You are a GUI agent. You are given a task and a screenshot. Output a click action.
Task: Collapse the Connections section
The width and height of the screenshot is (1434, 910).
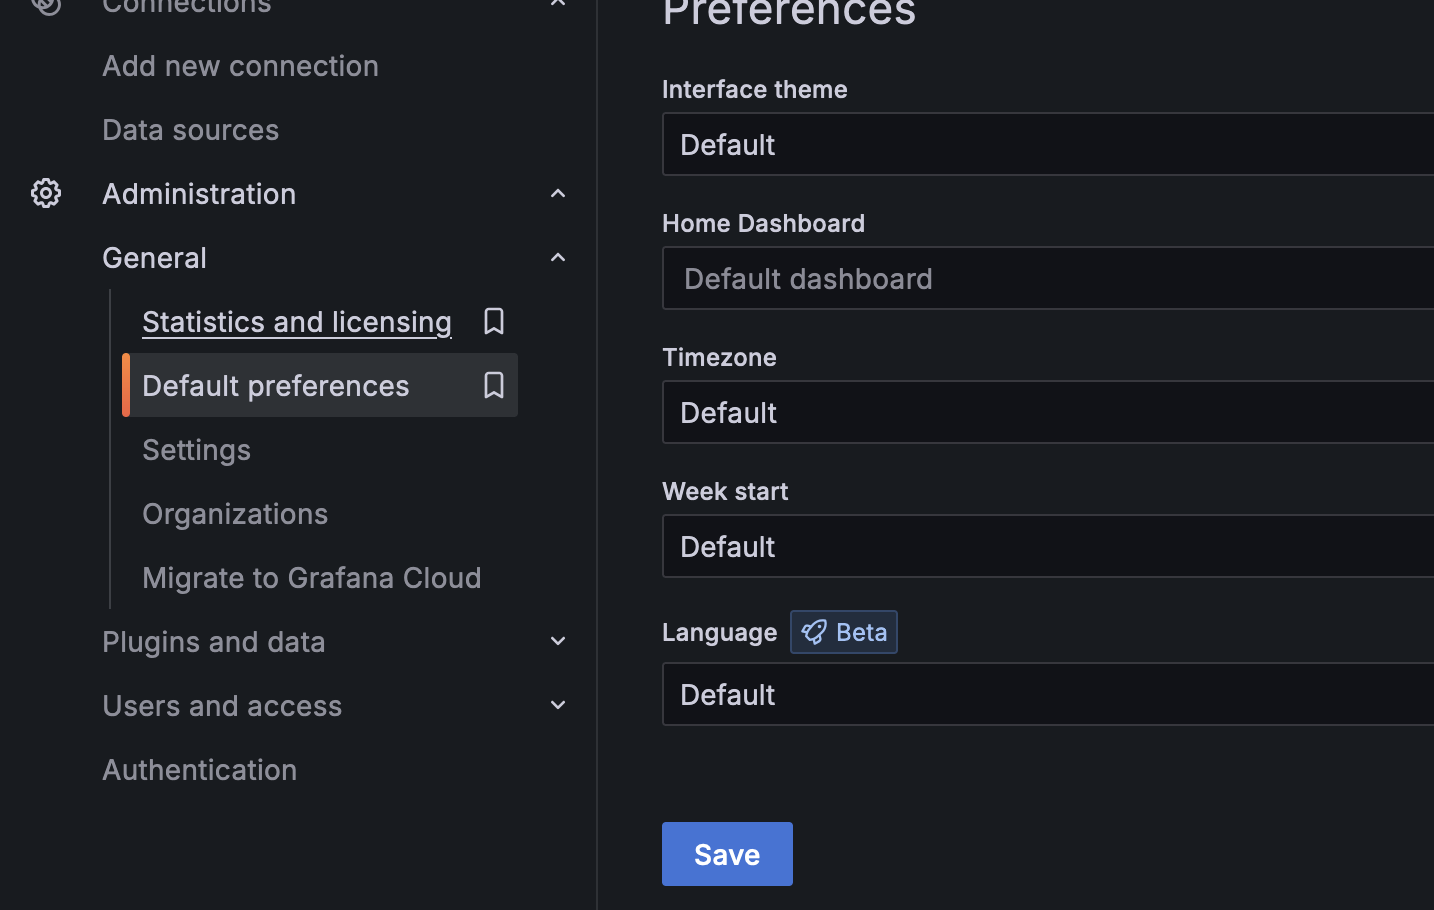click(557, 2)
